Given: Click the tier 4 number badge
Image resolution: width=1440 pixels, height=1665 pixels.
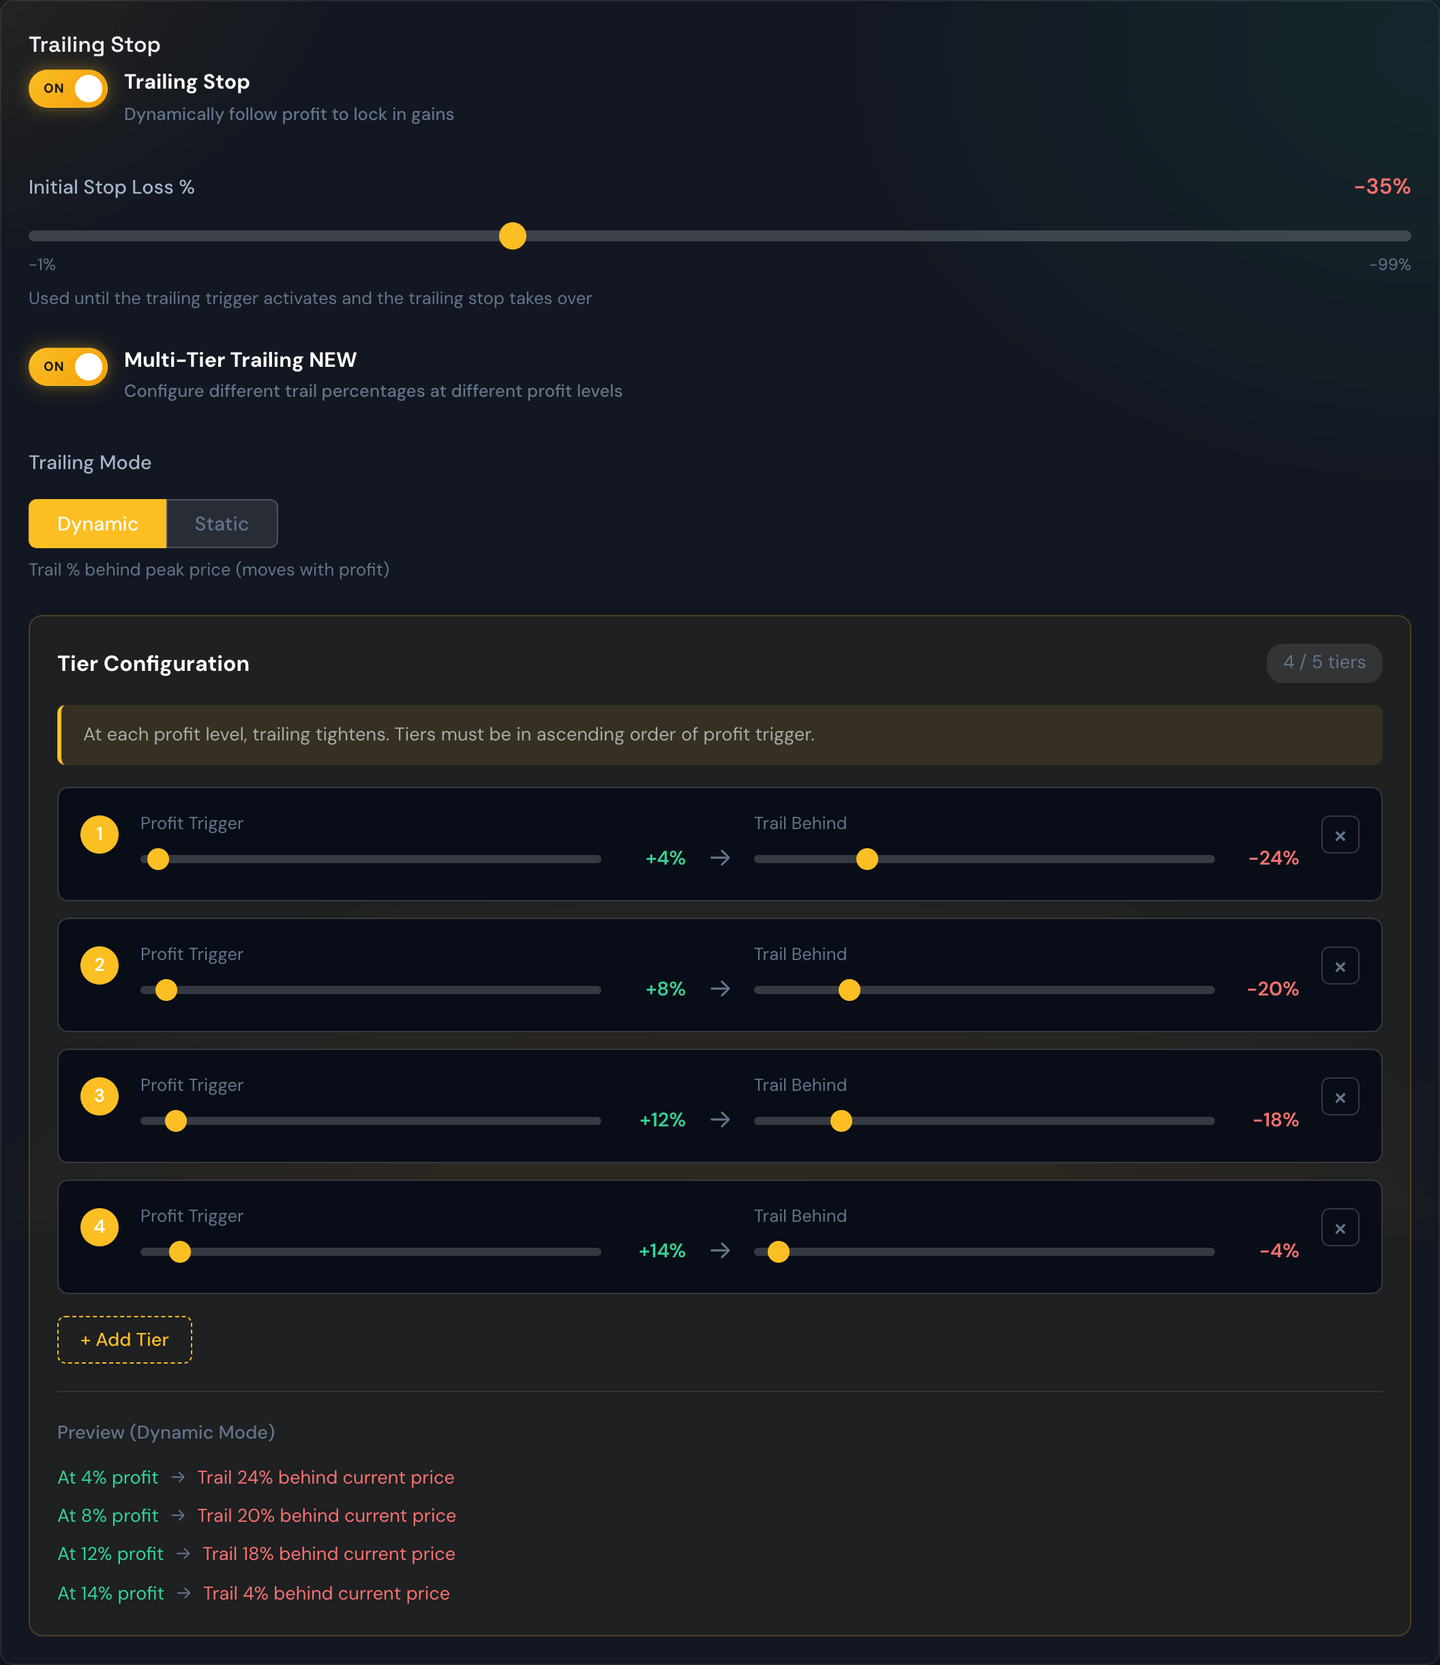Looking at the screenshot, I should [x=99, y=1227].
